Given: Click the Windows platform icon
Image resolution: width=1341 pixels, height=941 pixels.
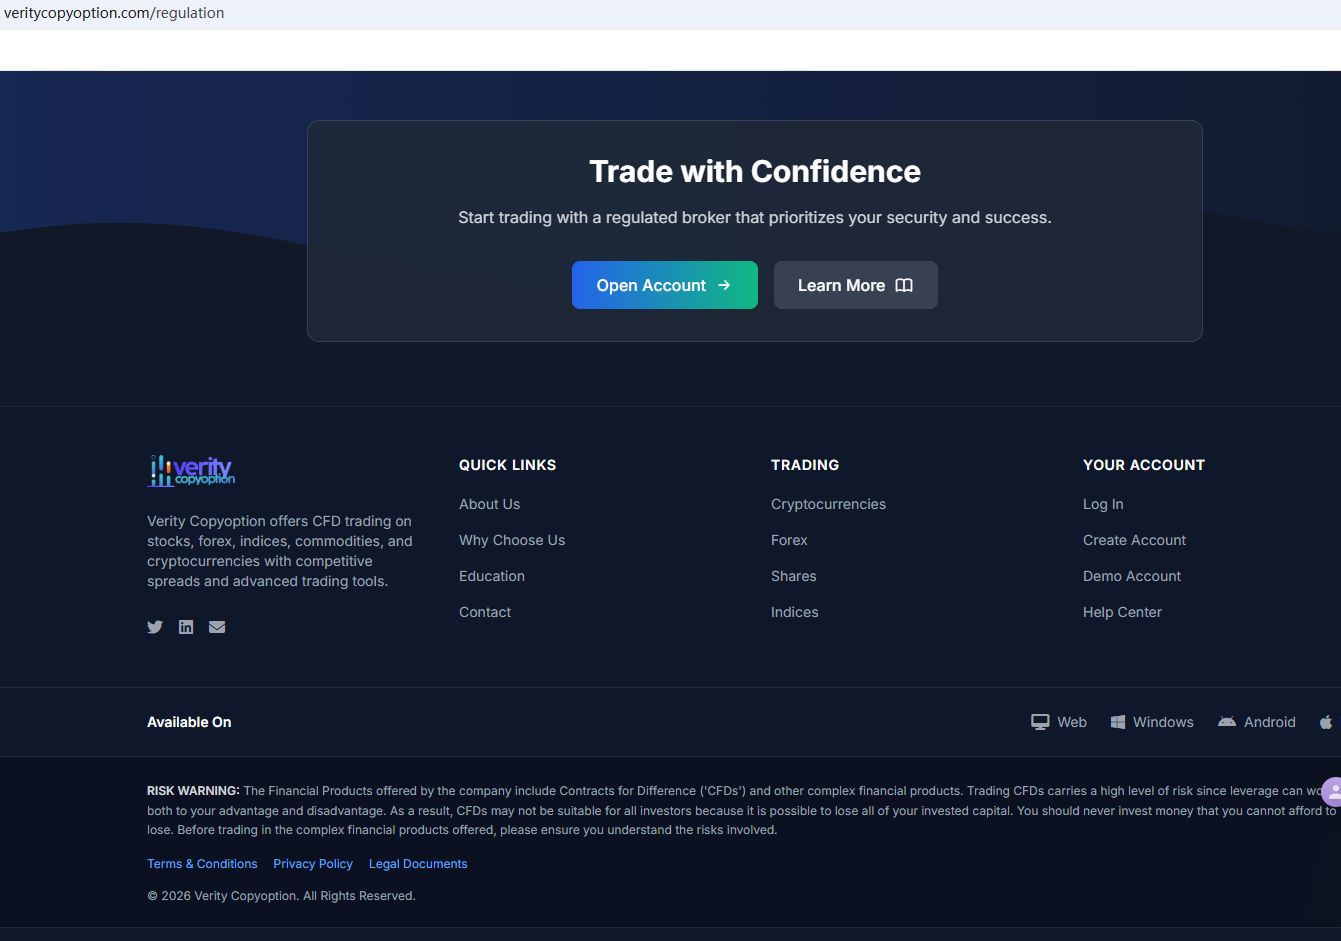Looking at the screenshot, I should coord(1118,722).
